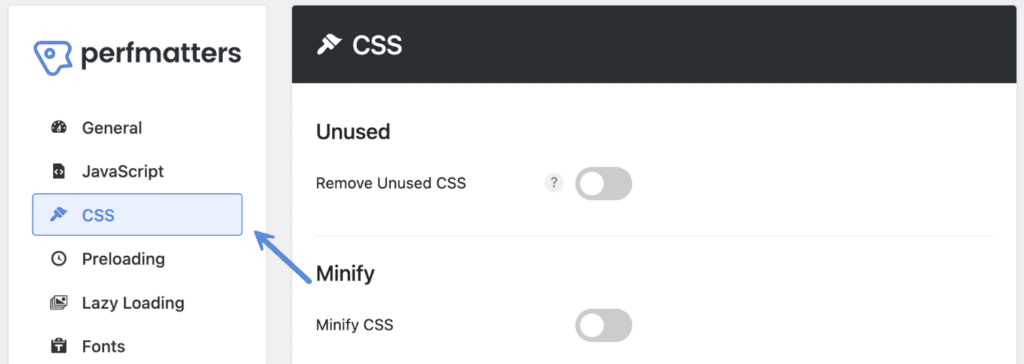Click the Preloading clock icon
1024x364 pixels.
[59, 259]
